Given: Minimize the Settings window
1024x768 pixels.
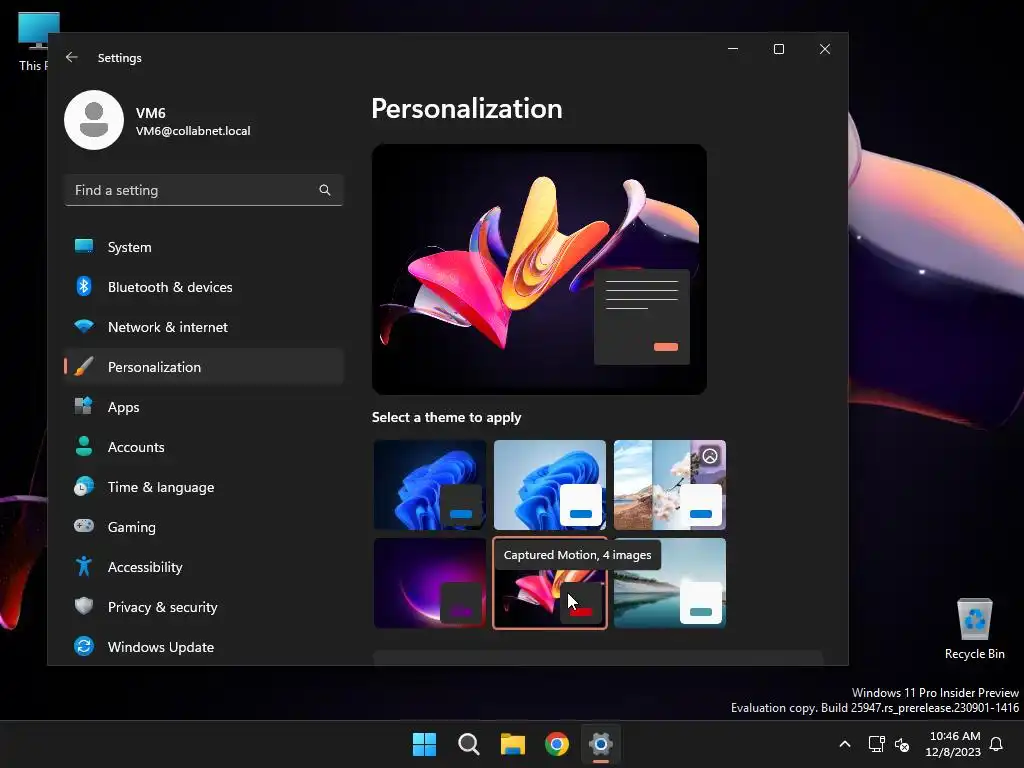Looking at the screenshot, I should (733, 49).
